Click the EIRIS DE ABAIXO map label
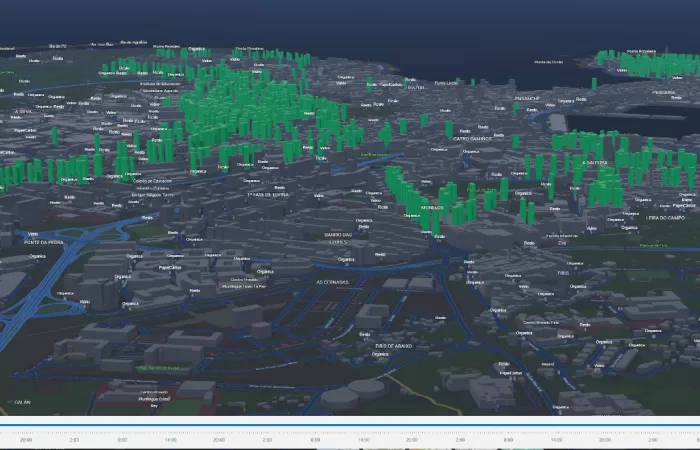700x450 pixels. 395,346
